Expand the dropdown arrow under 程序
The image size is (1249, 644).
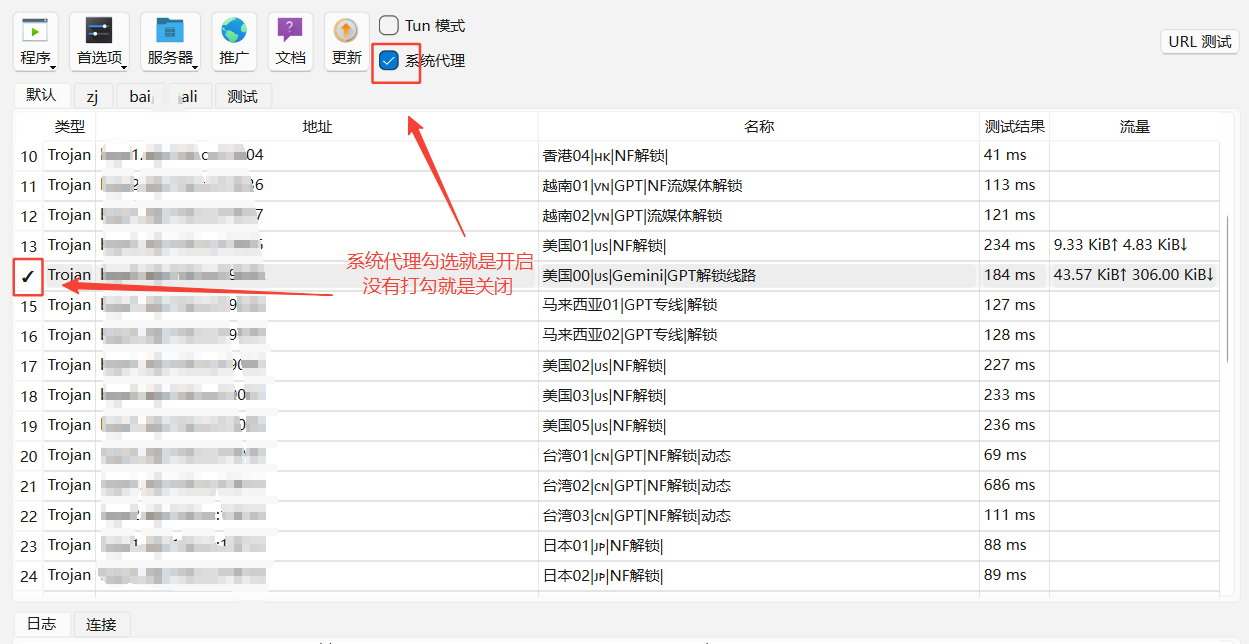tap(53, 67)
